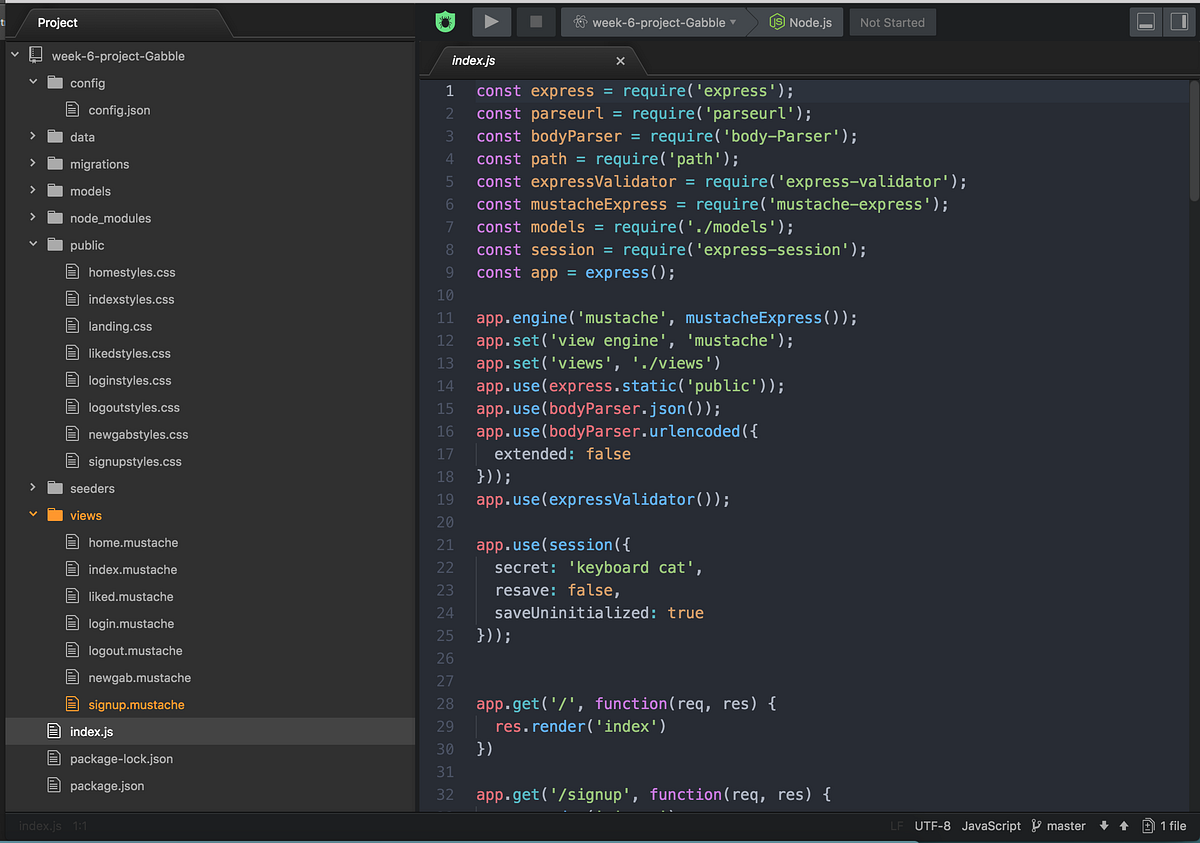
Task: Close the index.js editor tab
Action: (x=620, y=61)
